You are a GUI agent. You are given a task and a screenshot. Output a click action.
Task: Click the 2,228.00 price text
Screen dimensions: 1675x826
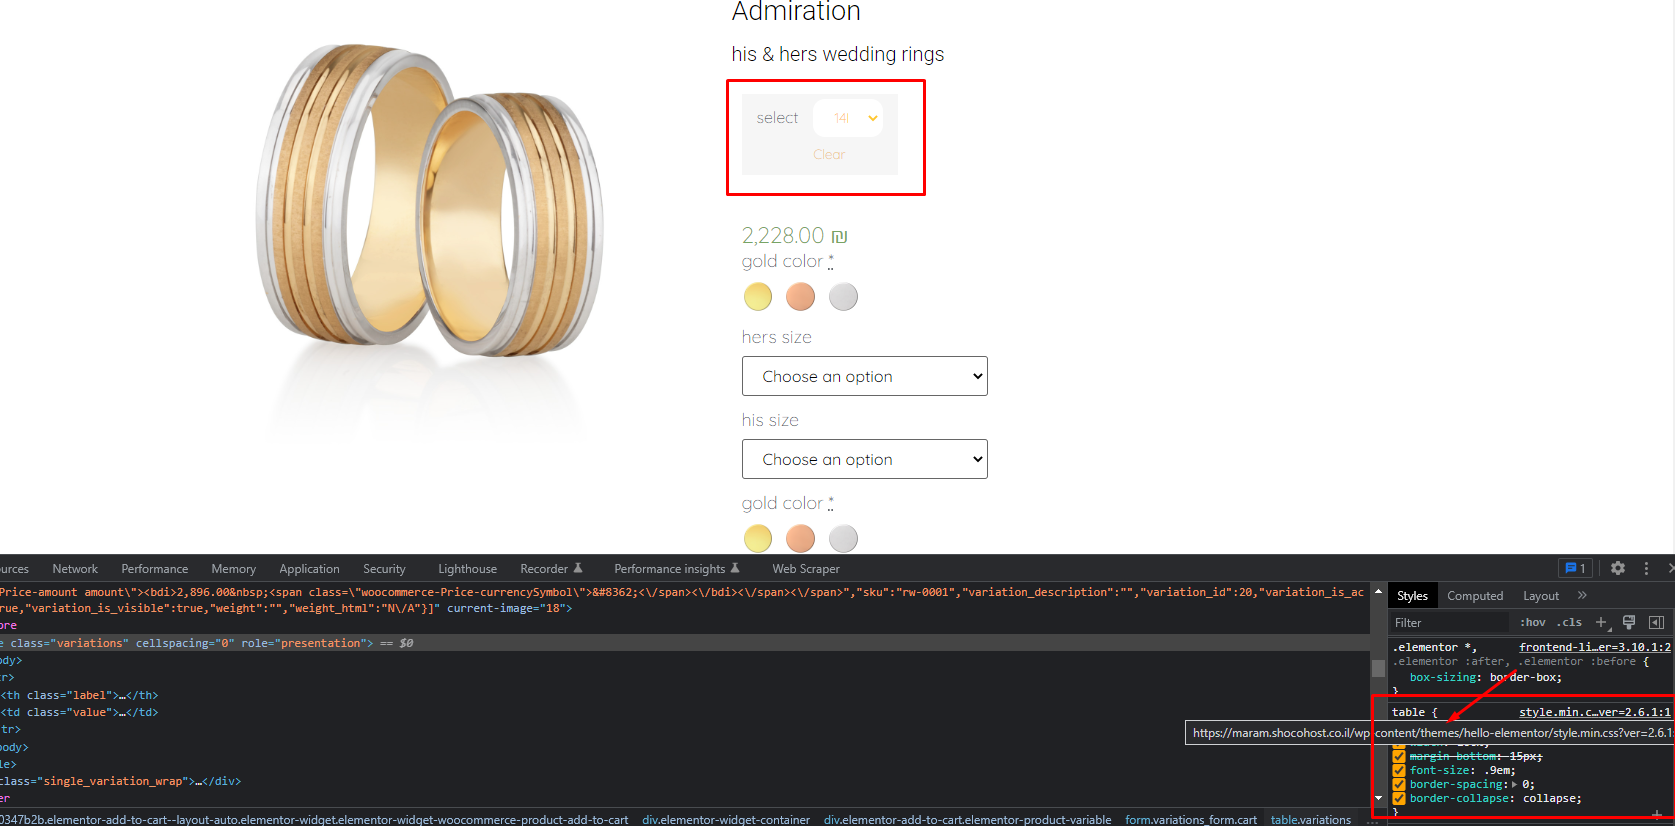[794, 235]
